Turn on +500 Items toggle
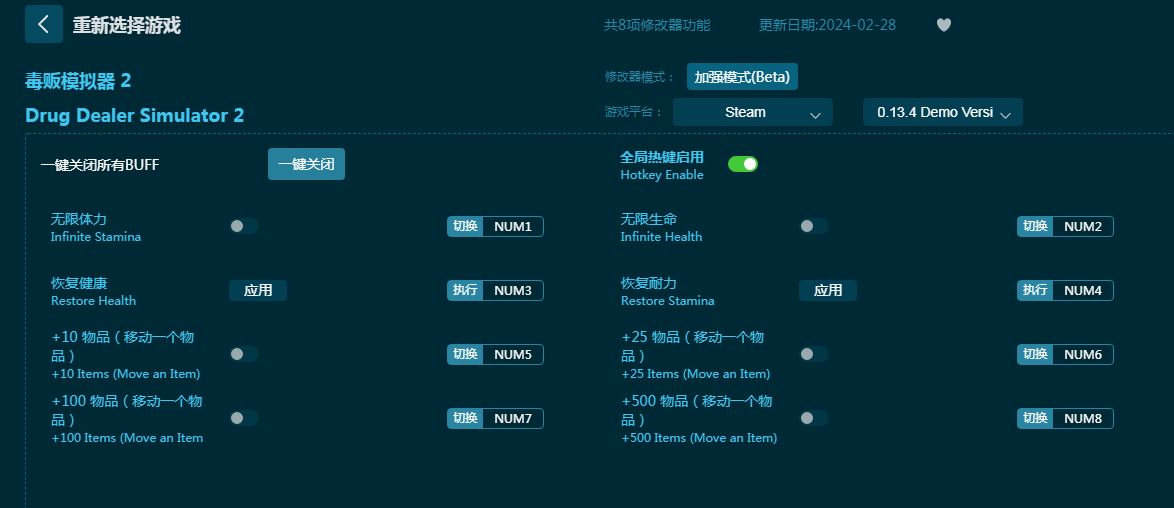 pyautogui.click(x=813, y=418)
